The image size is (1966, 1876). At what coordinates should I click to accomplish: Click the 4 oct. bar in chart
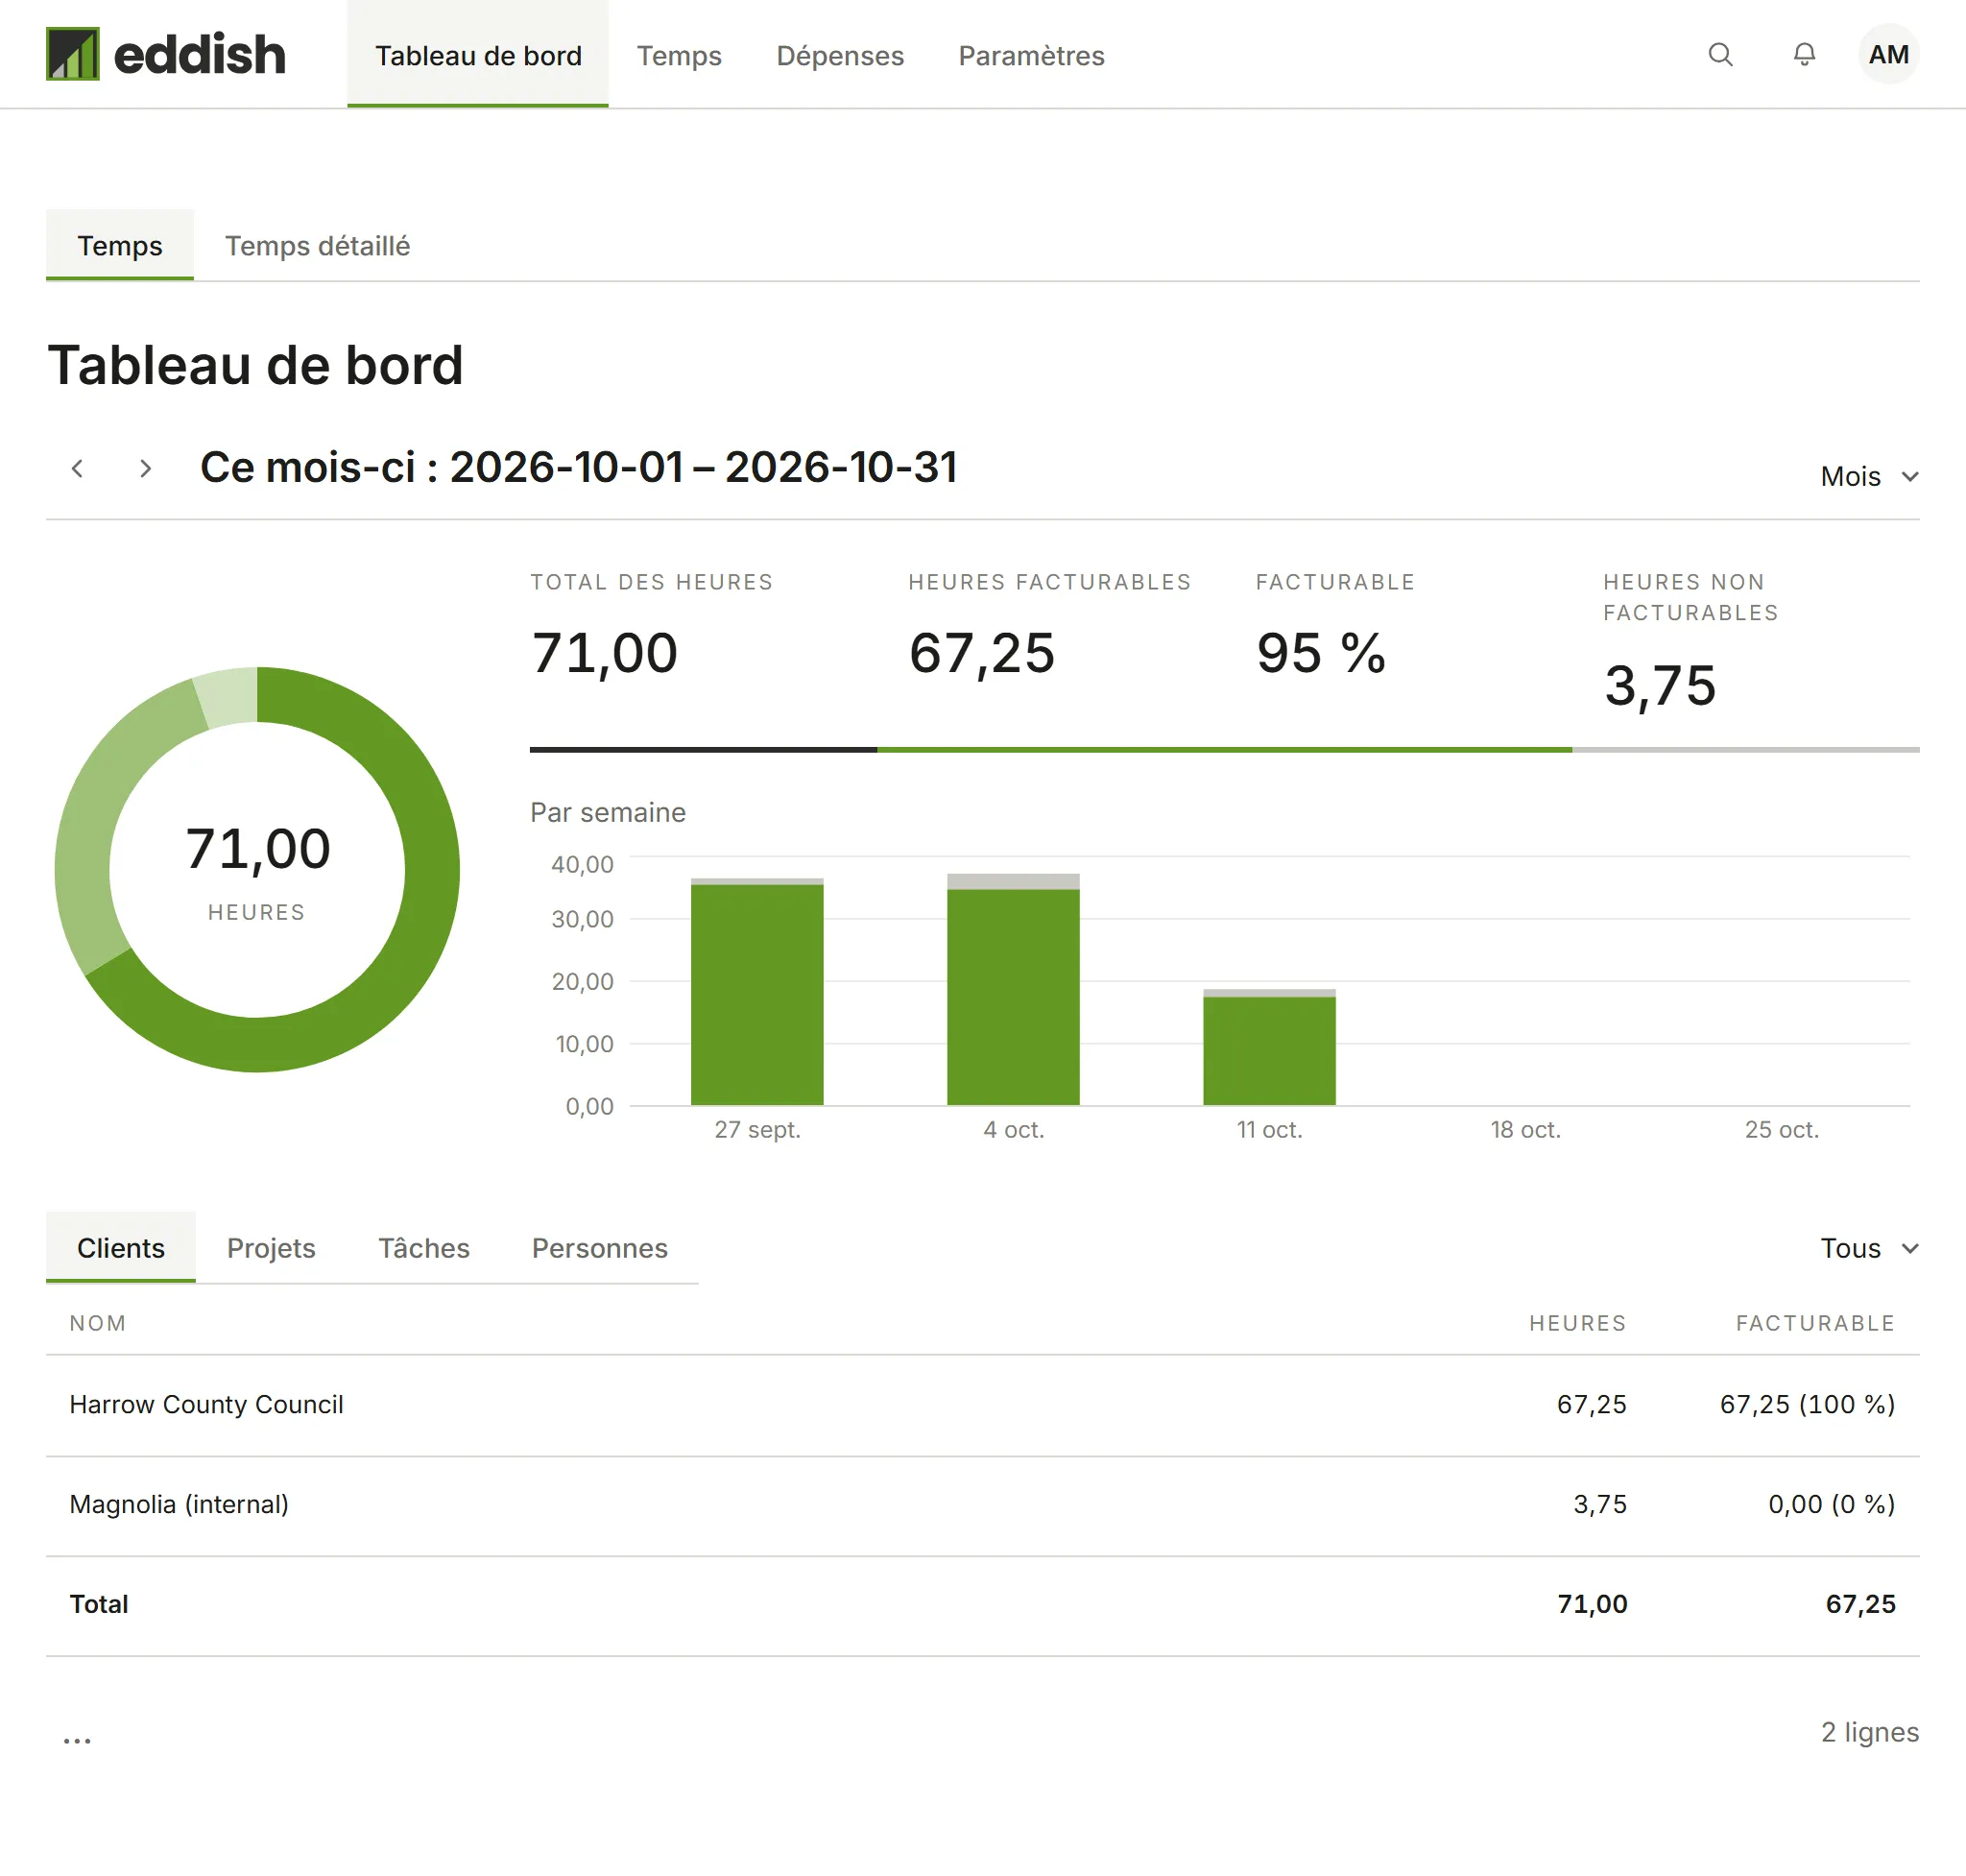pyautogui.click(x=1013, y=990)
